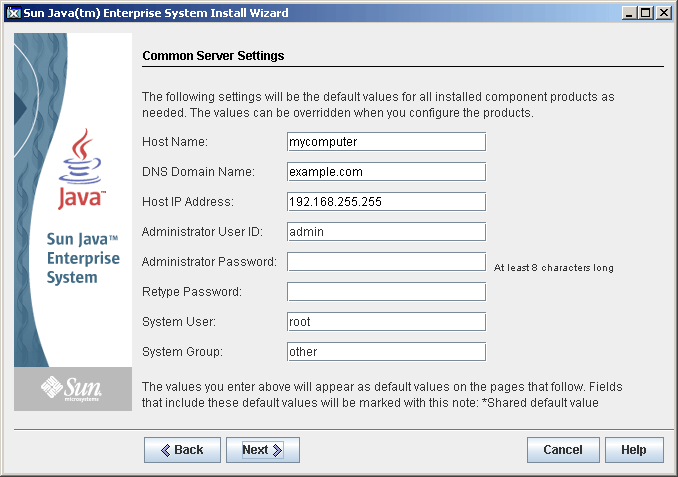Click the 'Host Name:' label
Screen dimensions: 678x477
pos(175,142)
